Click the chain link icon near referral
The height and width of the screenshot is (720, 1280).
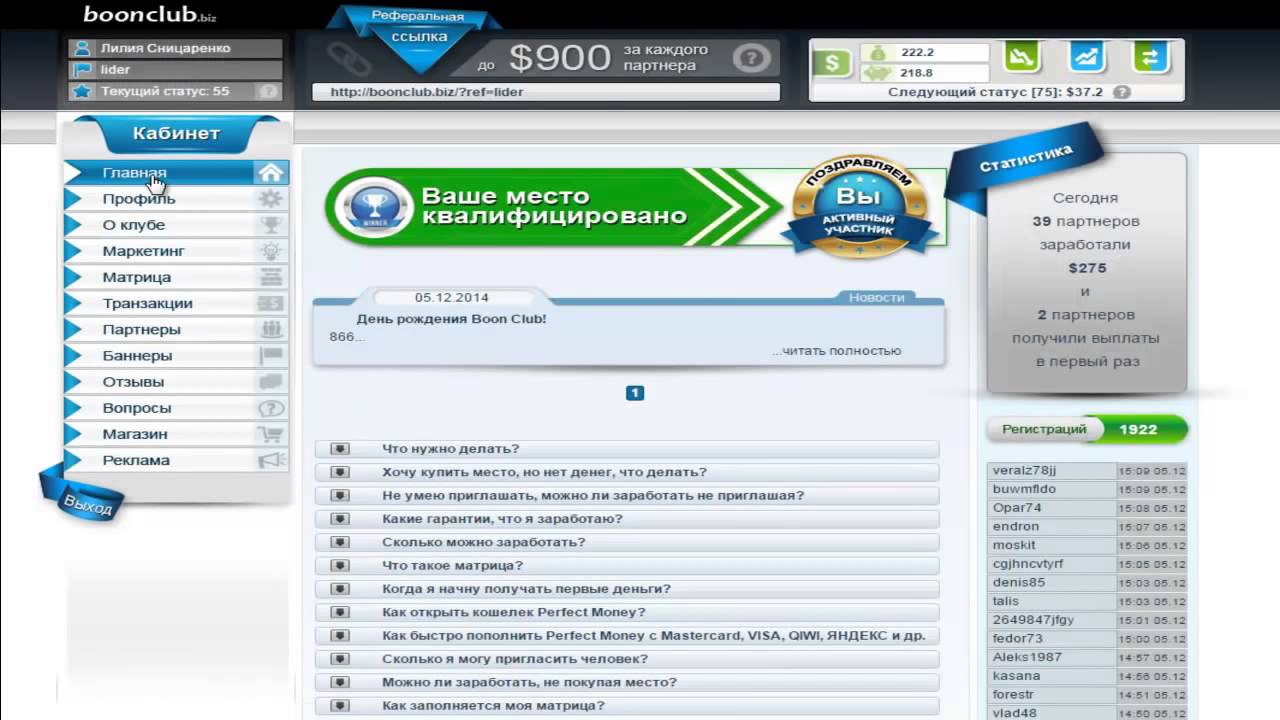pyautogui.click(x=349, y=59)
